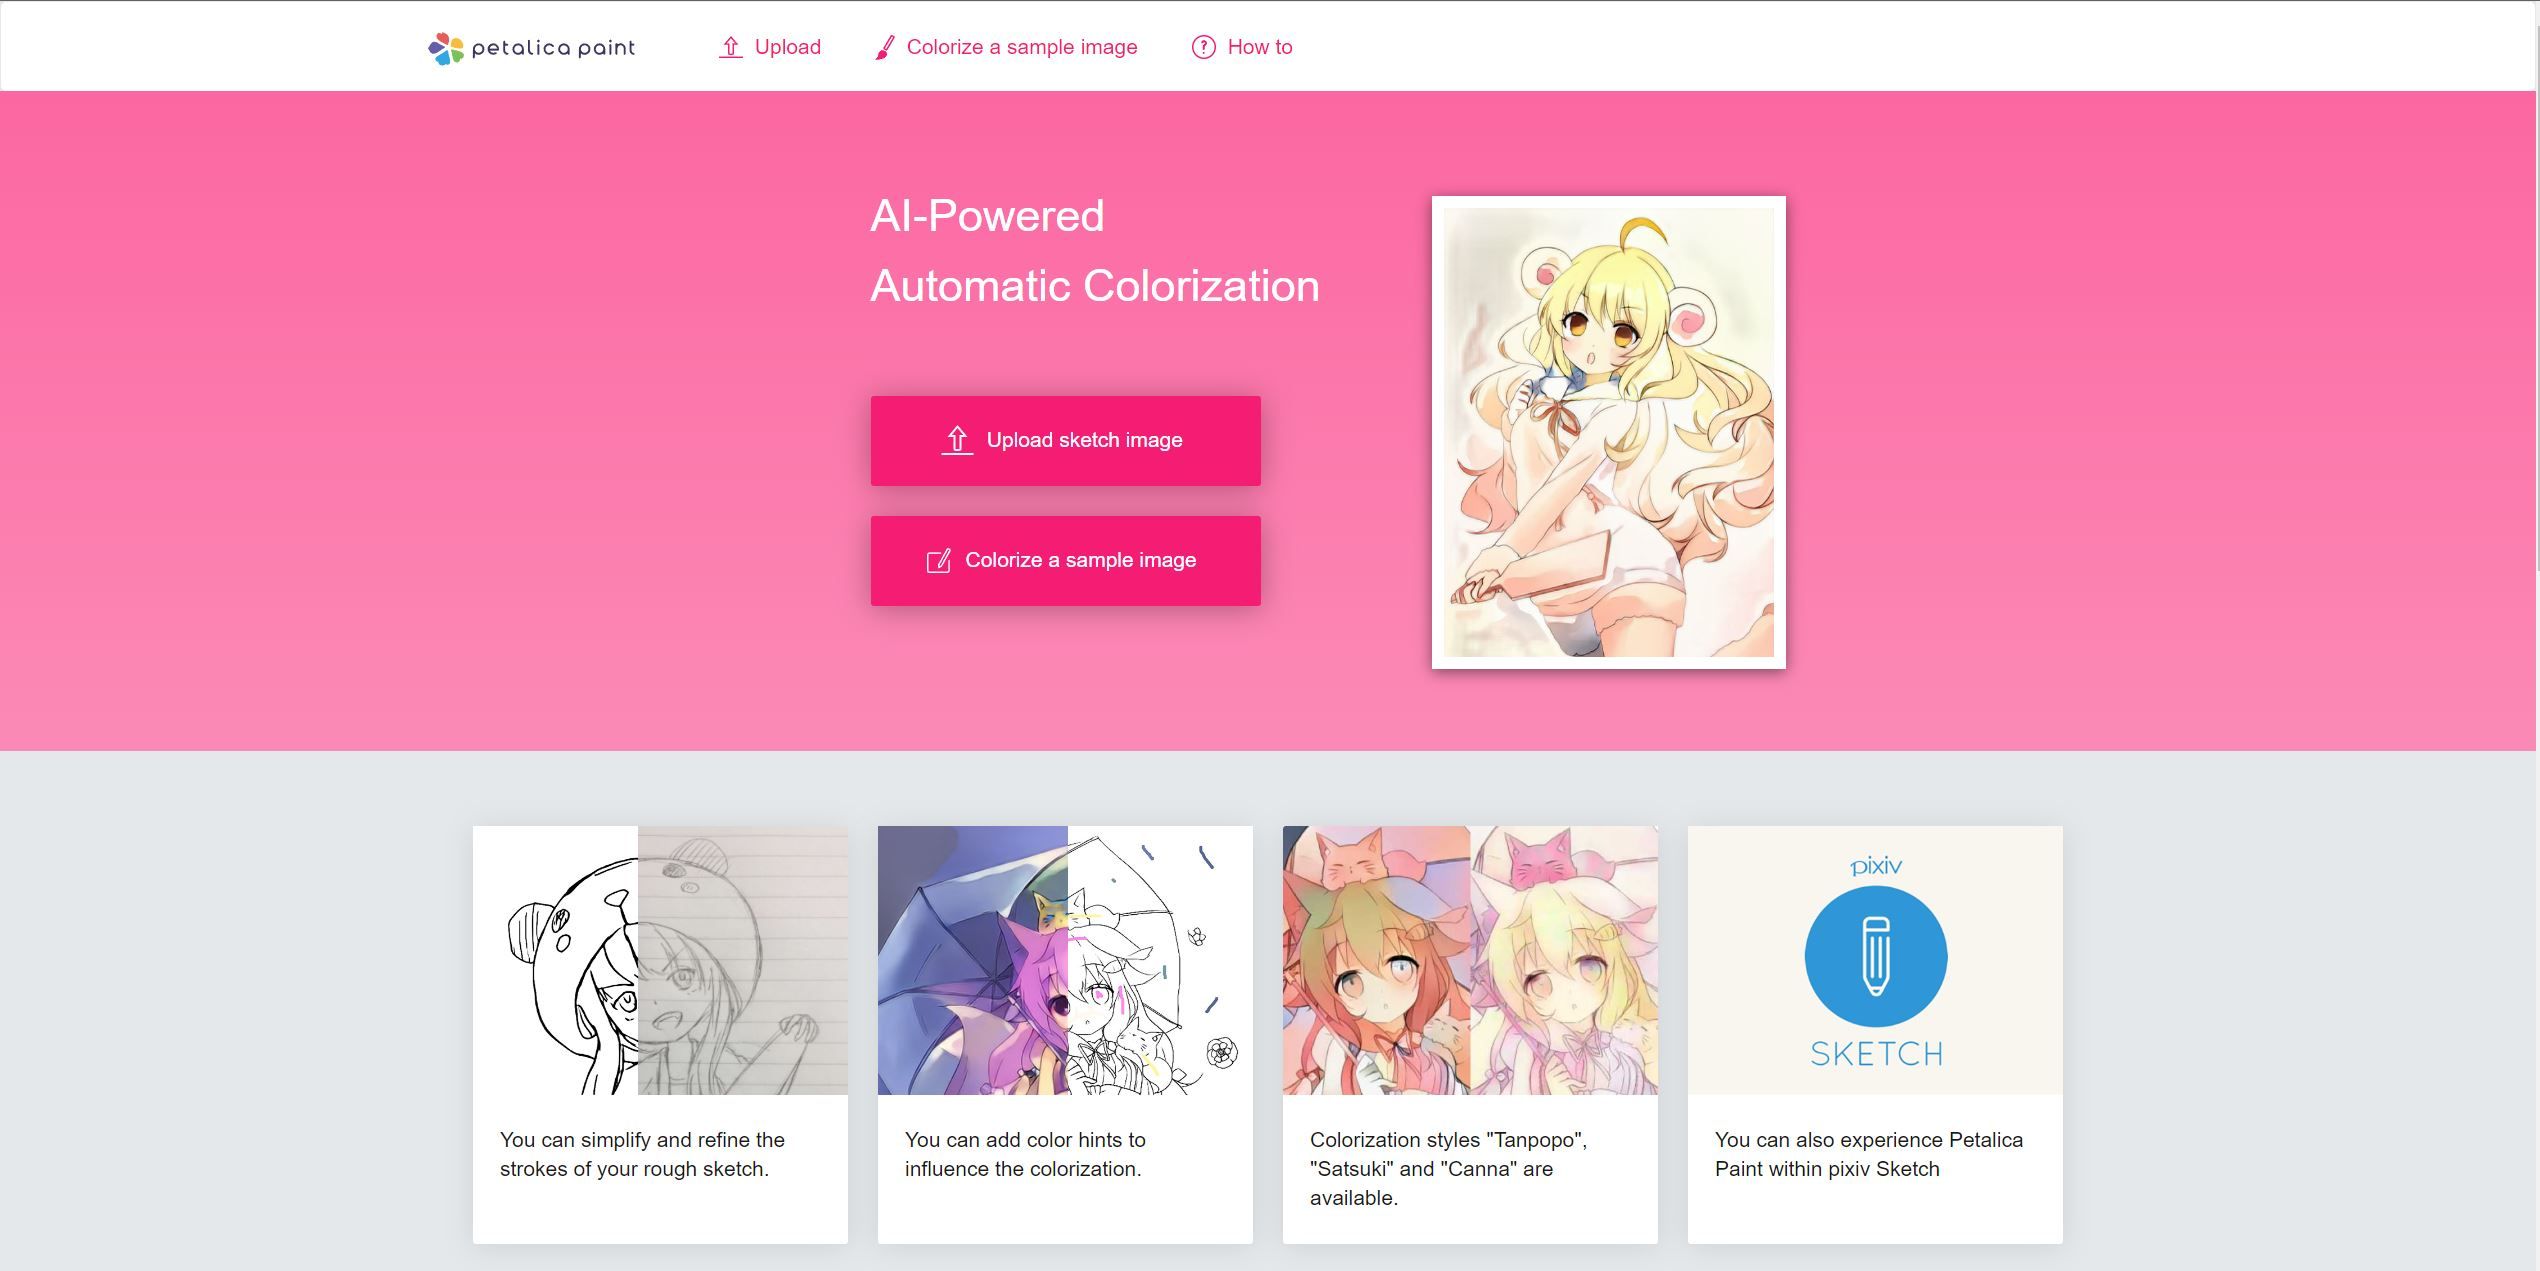Click the petalica paint flower logo icon

click(445, 48)
